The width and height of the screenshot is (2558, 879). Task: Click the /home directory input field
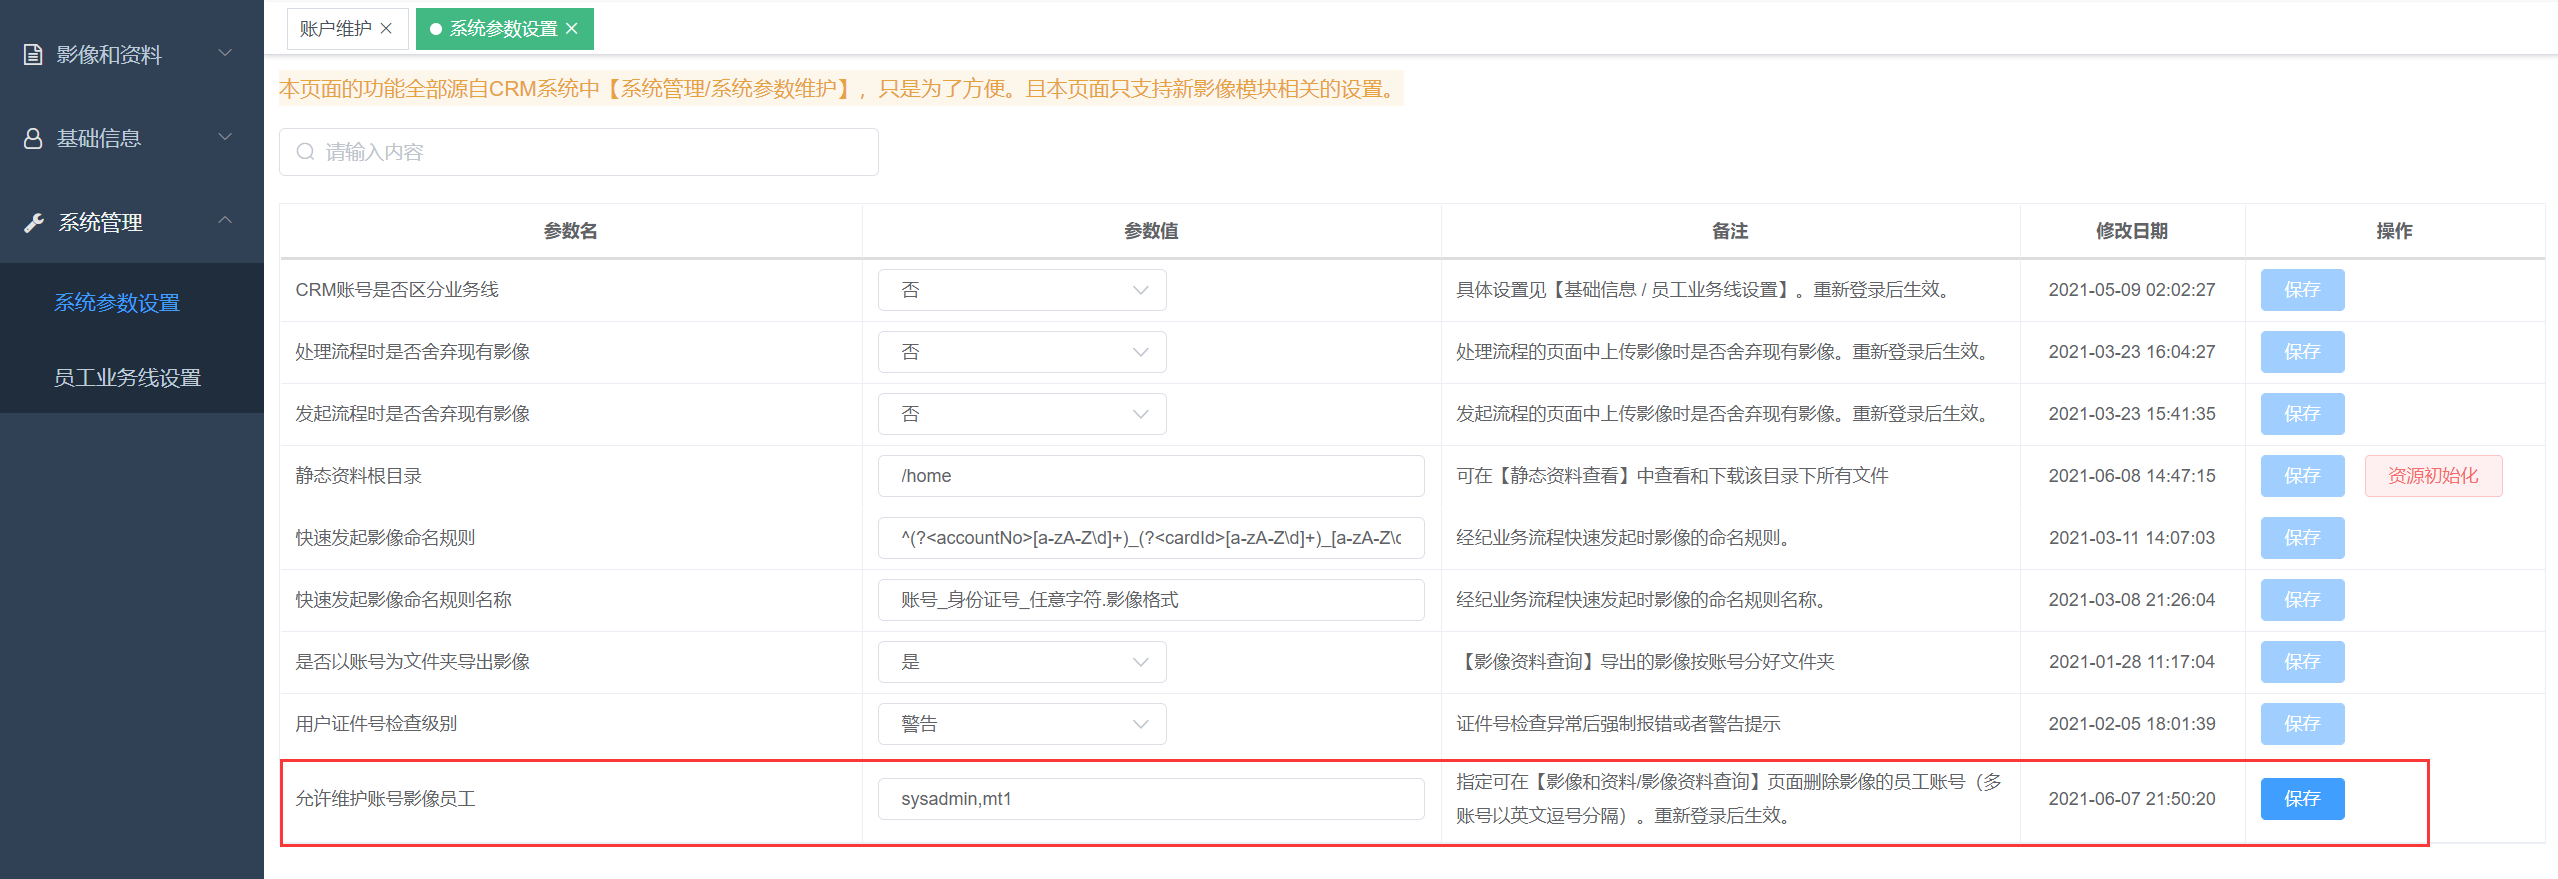click(x=1151, y=476)
